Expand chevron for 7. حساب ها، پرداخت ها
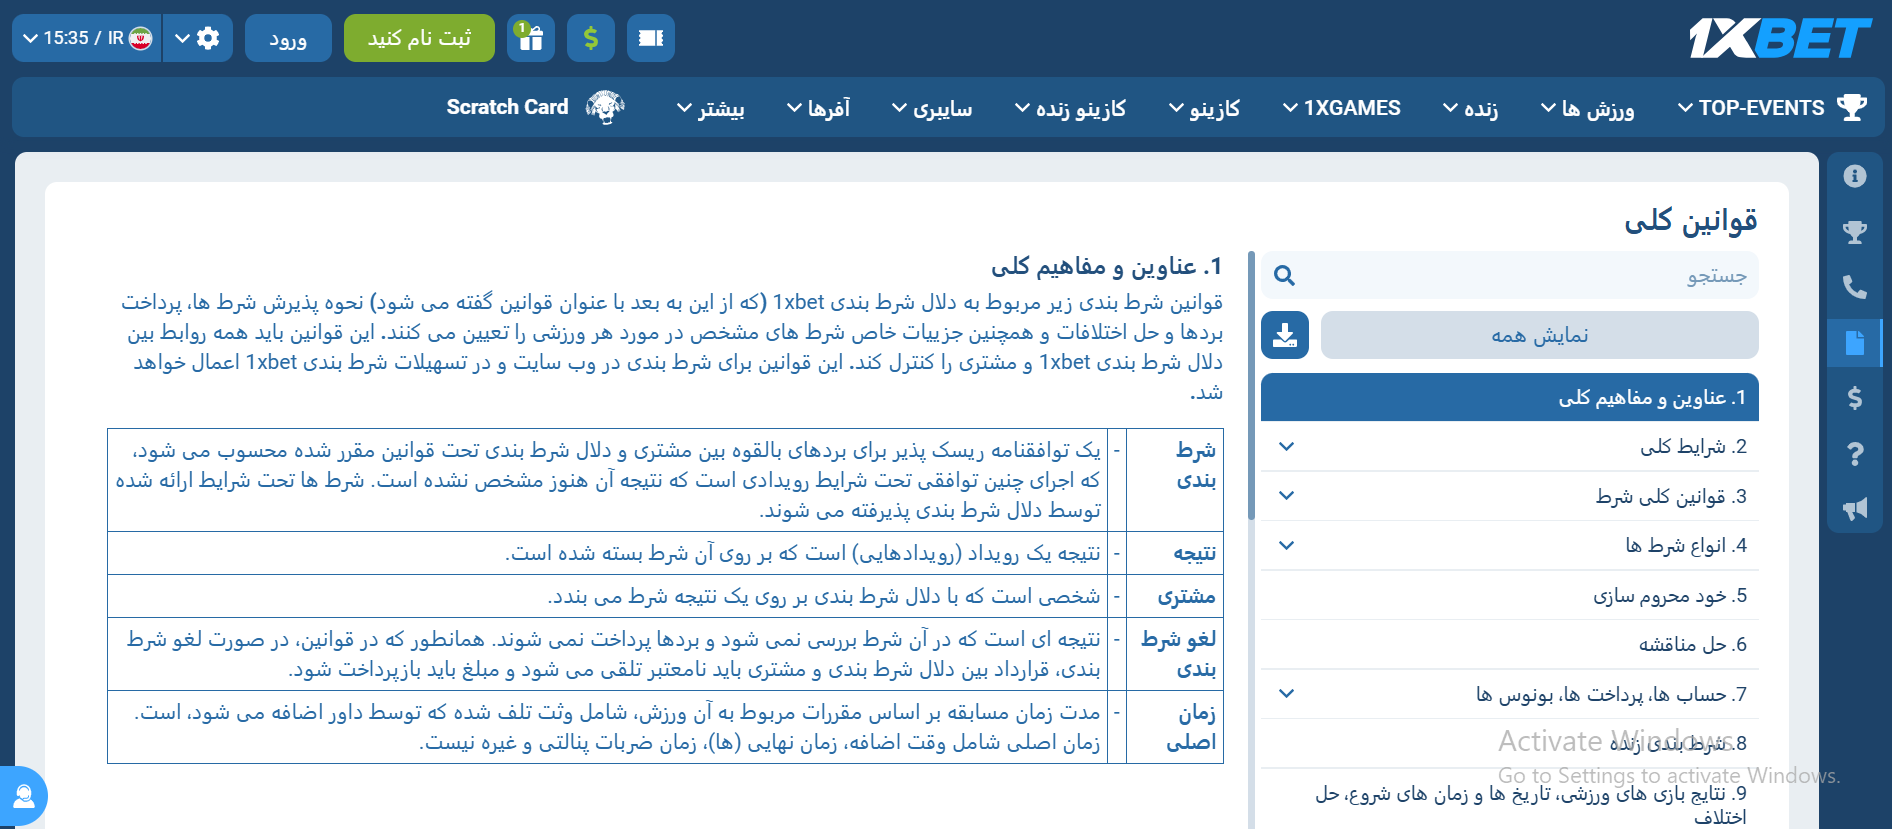1892x829 pixels. pos(1287,693)
